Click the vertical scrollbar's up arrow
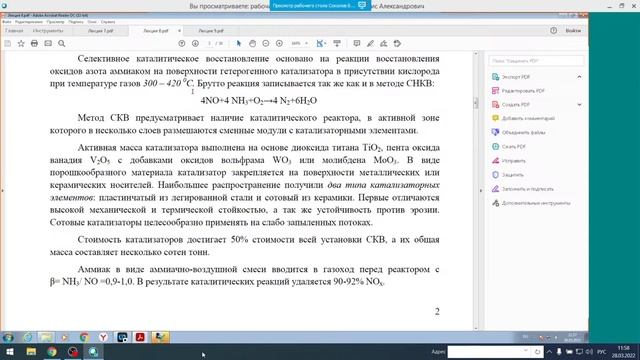 pyautogui.click(x=476, y=54)
